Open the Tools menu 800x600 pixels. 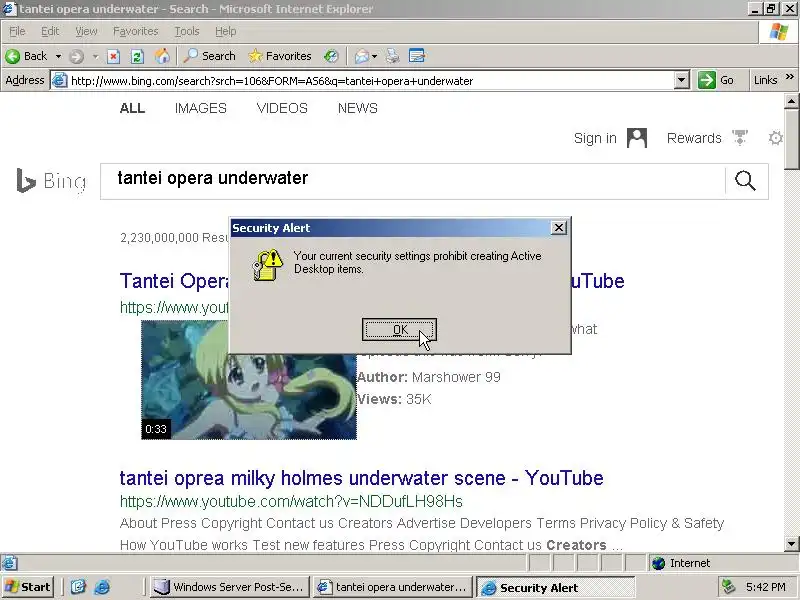tap(187, 32)
